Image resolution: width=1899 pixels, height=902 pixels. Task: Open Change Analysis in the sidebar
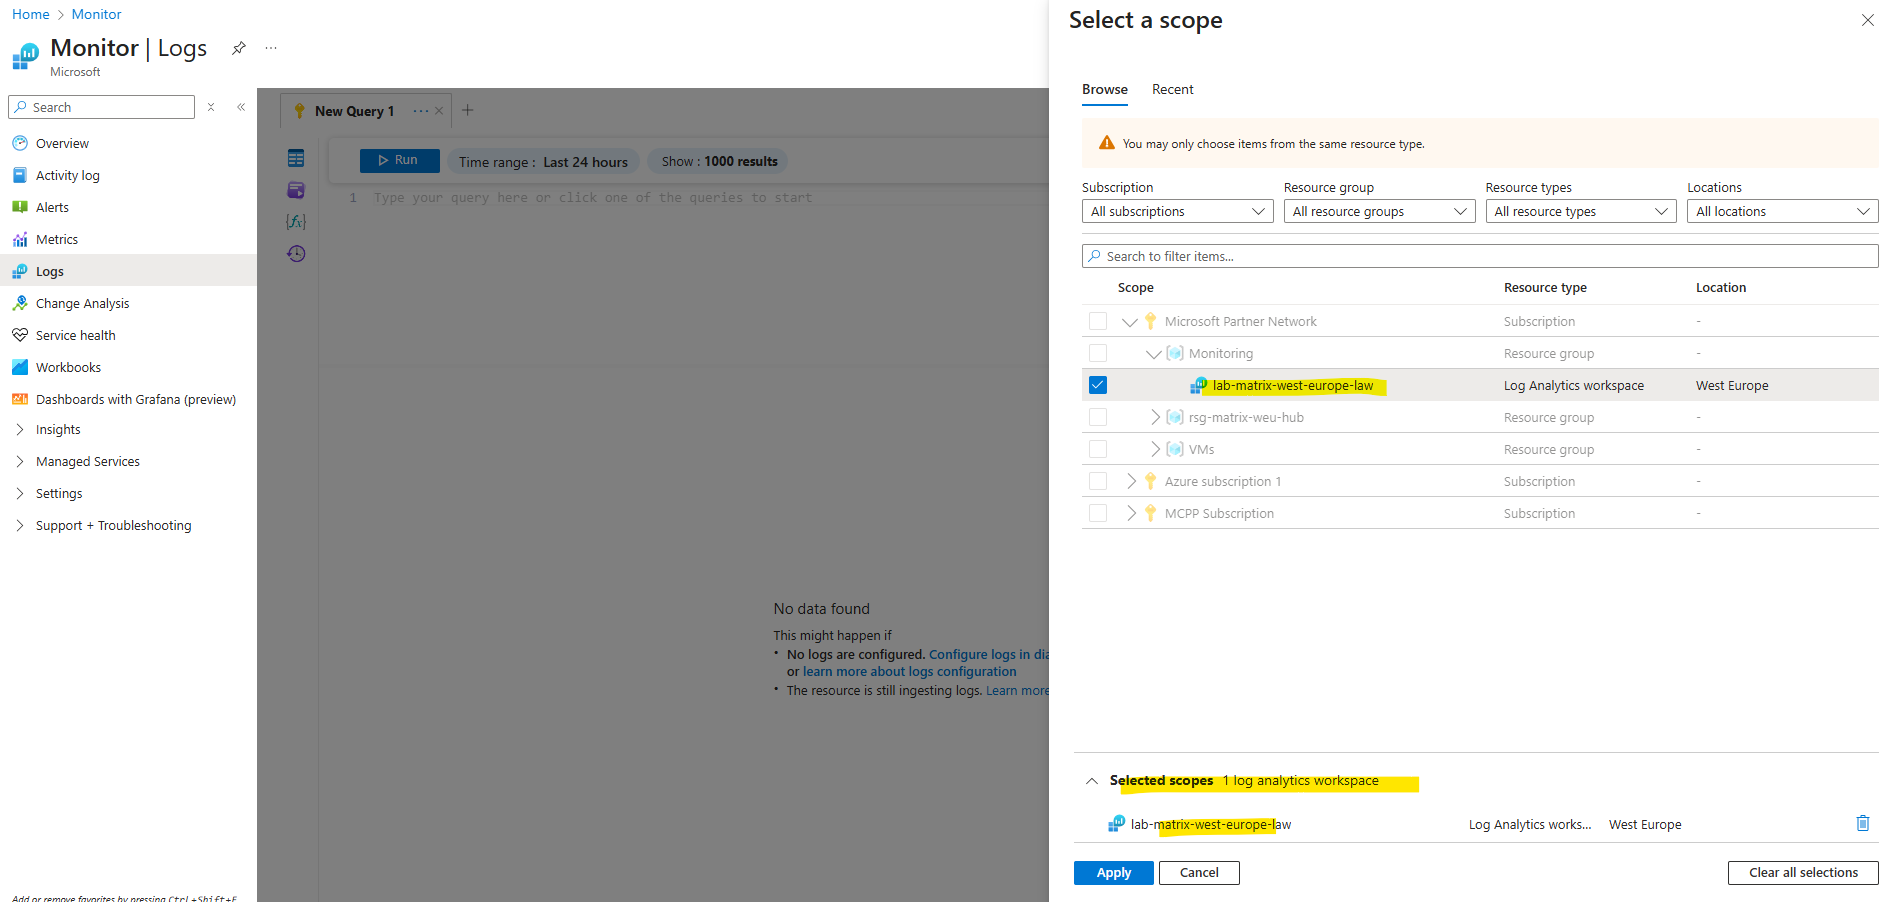(x=82, y=303)
